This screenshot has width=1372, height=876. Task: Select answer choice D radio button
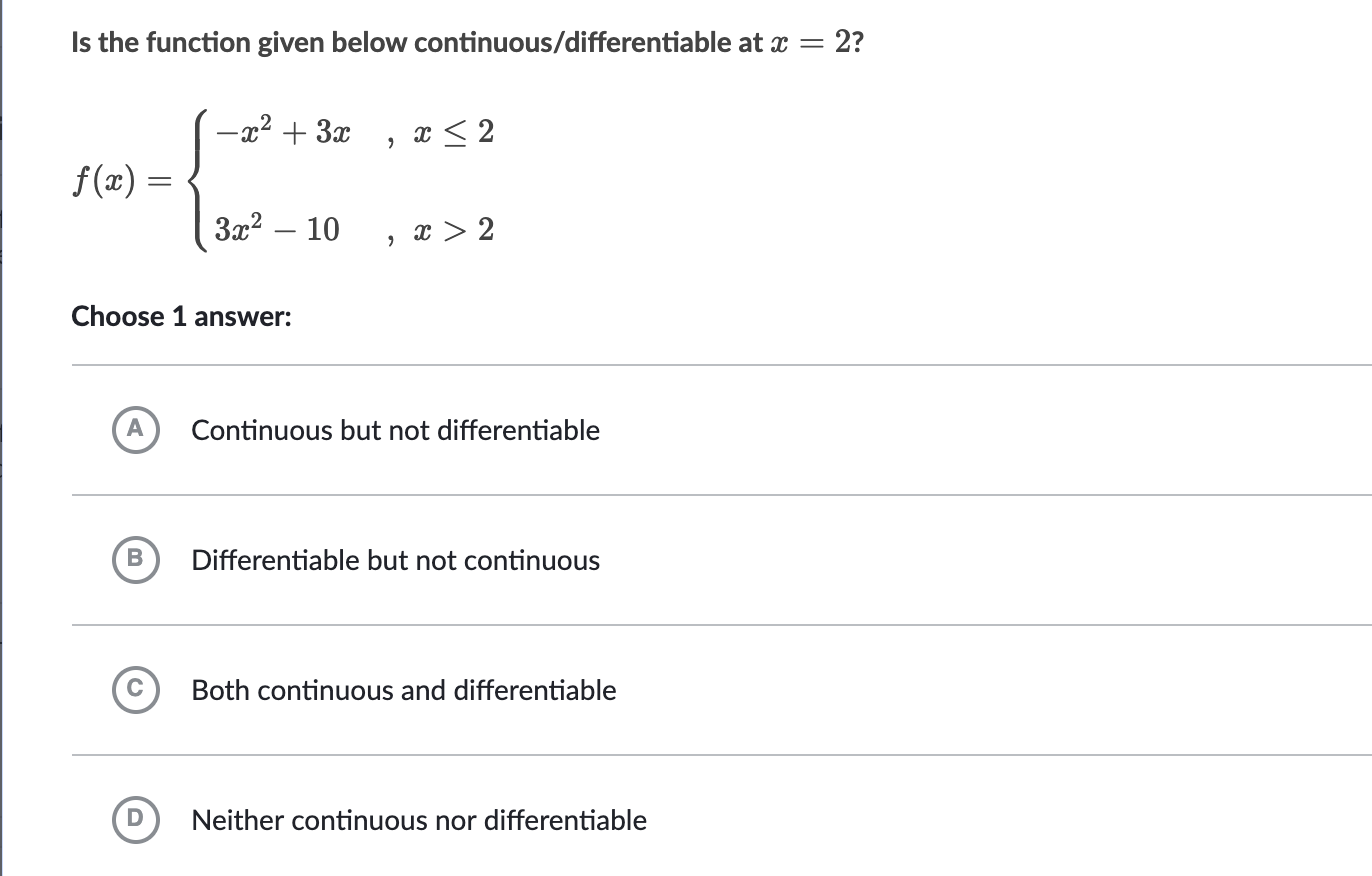(136, 820)
